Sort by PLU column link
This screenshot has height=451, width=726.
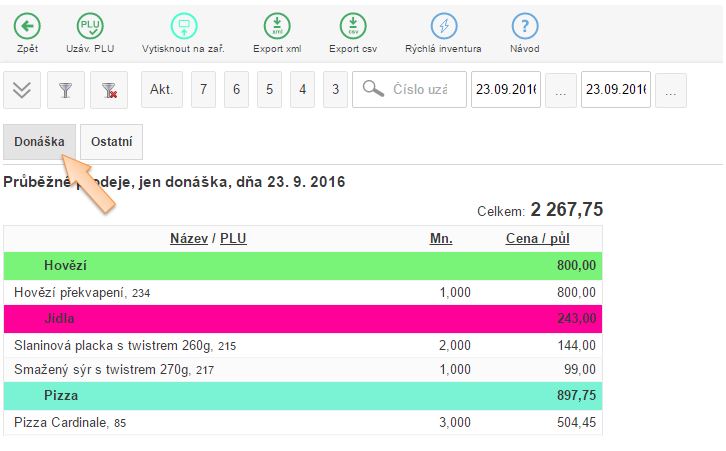point(233,238)
